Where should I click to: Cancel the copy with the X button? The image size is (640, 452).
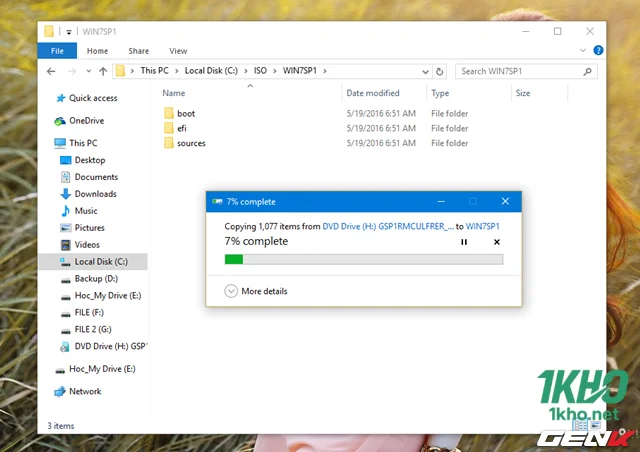click(497, 242)
